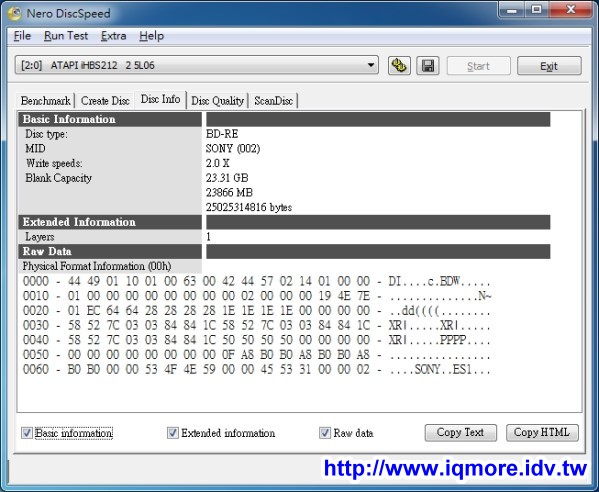The width and height of the screenshot is (599, 492).
Task: Click the Nero DiscSpeed title bar icon
Action: pyautogui.click(x=15, y=14)
